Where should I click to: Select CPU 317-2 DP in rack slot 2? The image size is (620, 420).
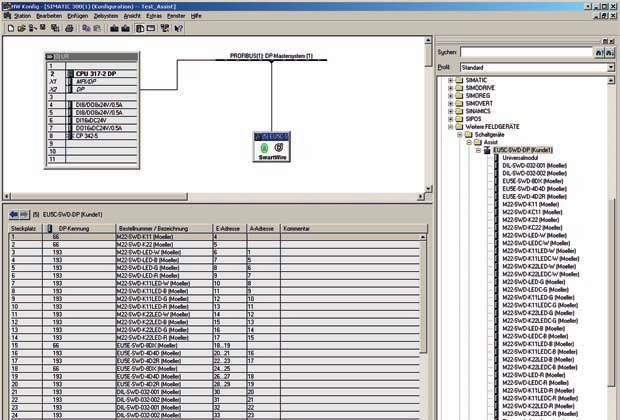(x=96, y=74)
